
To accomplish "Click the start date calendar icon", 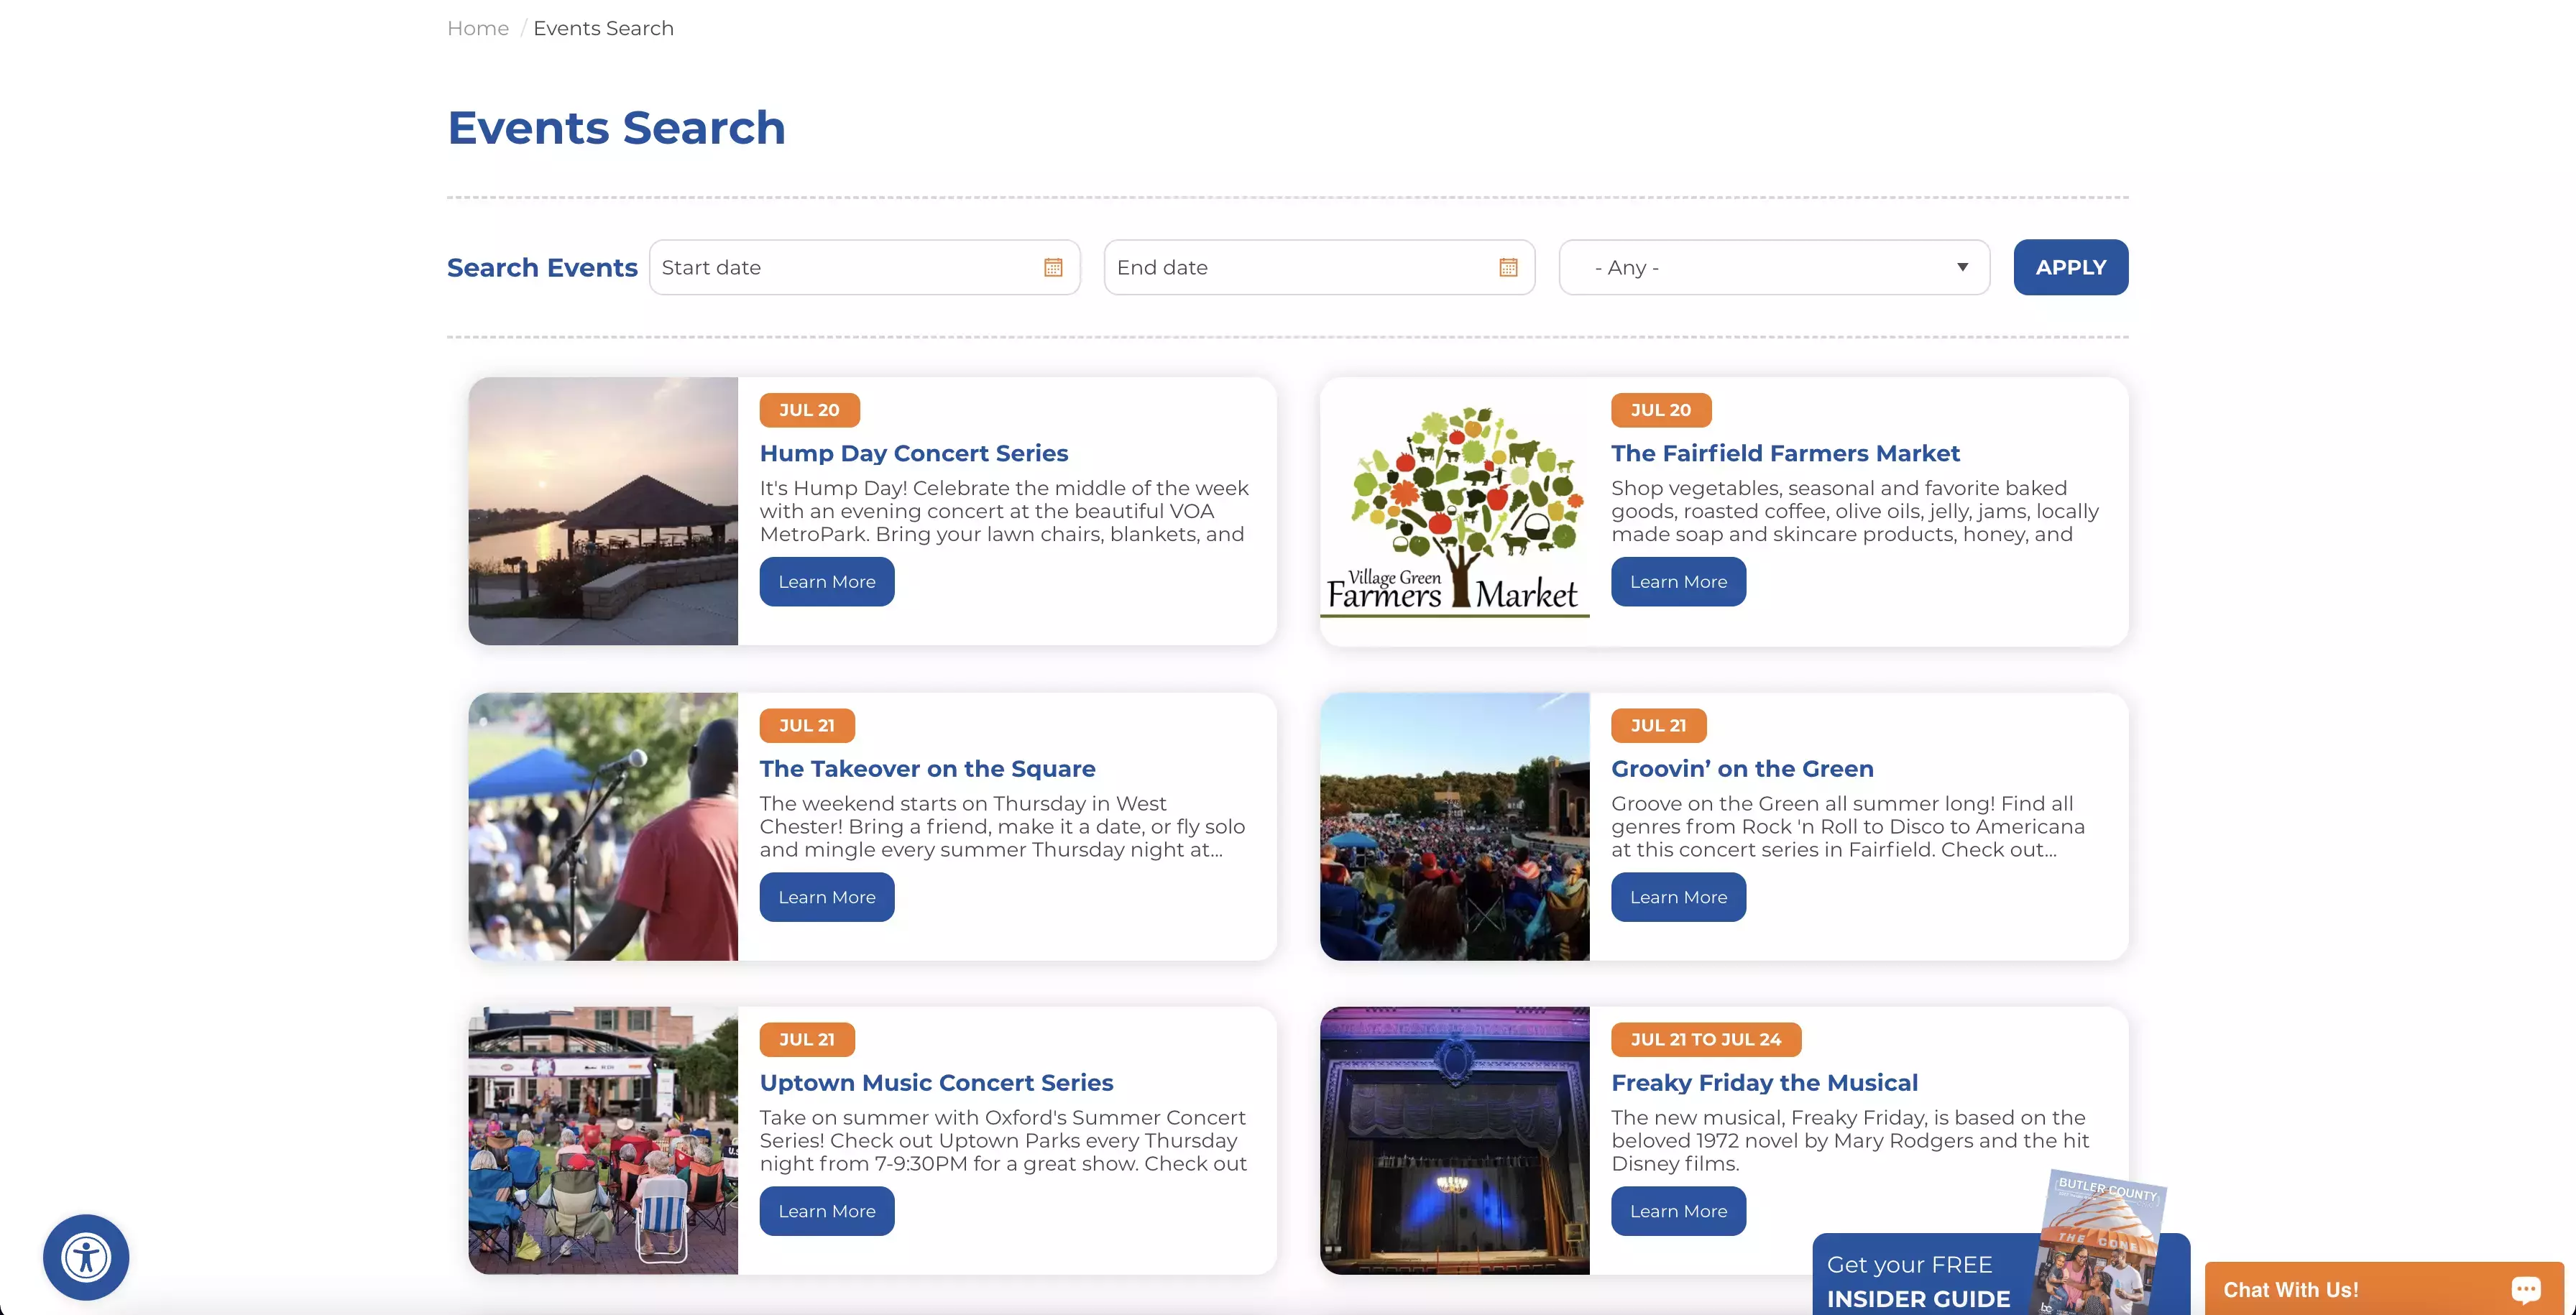I will 1053,267.
